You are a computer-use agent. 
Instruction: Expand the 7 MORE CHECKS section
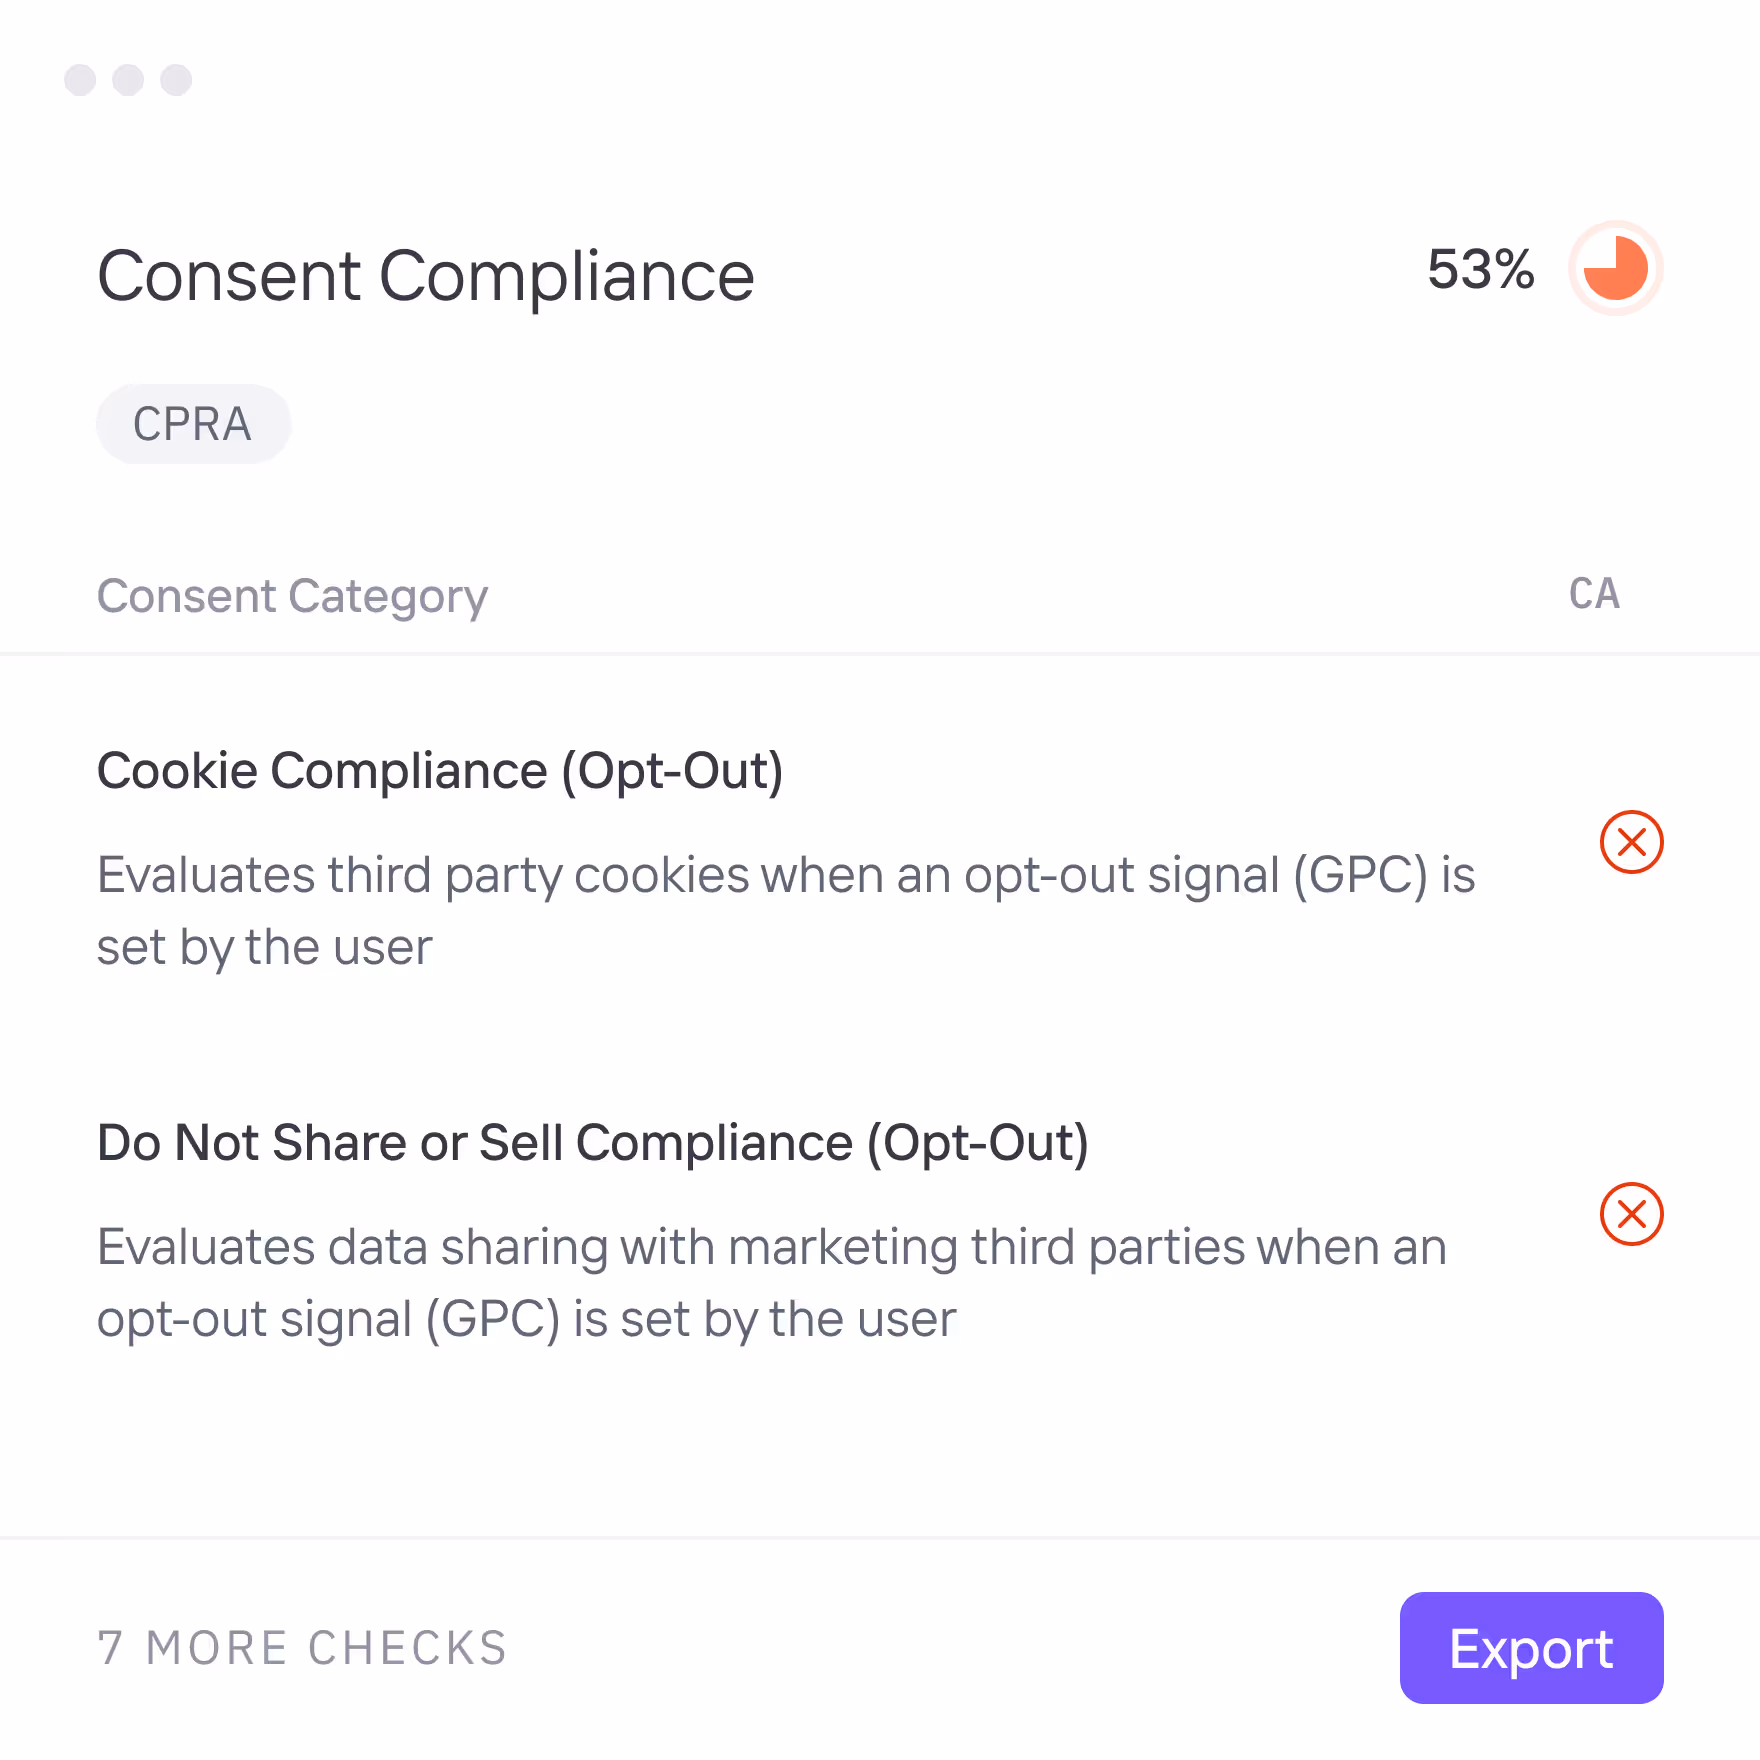click(300, 1649)
